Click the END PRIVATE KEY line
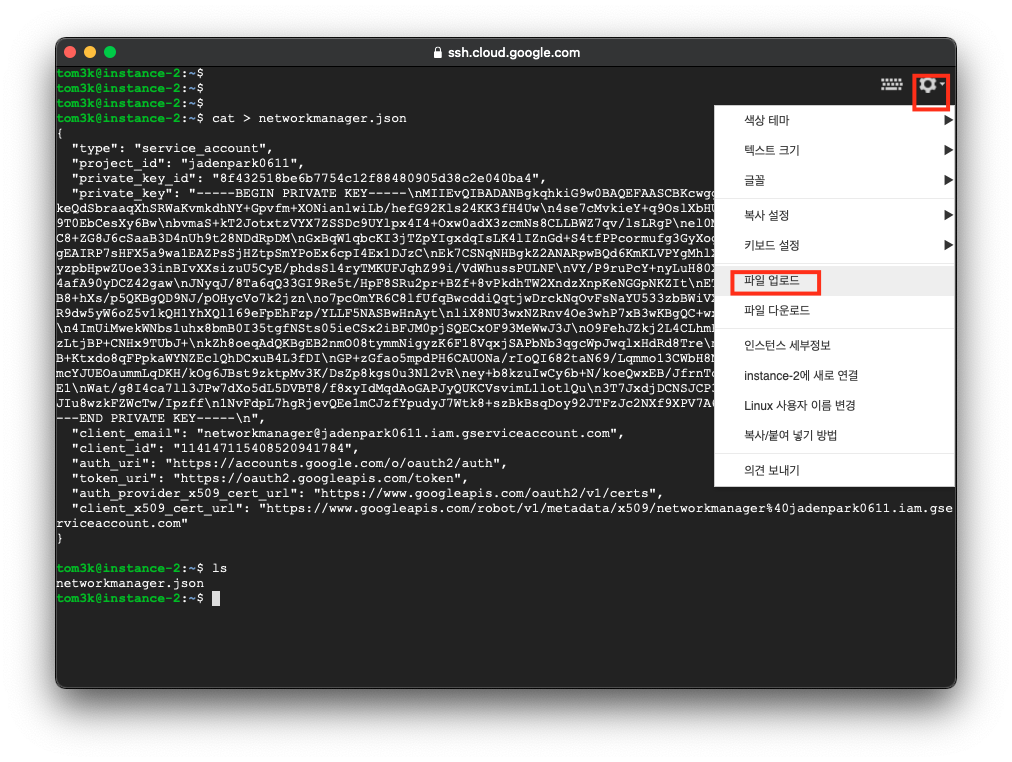 point(161,418)
